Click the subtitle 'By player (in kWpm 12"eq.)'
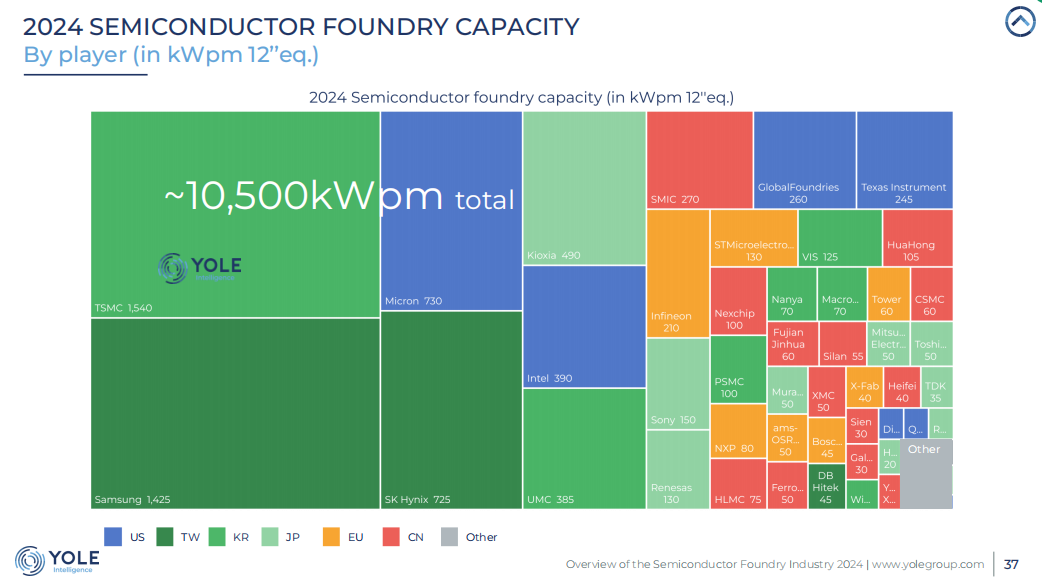 coord(171,54)
